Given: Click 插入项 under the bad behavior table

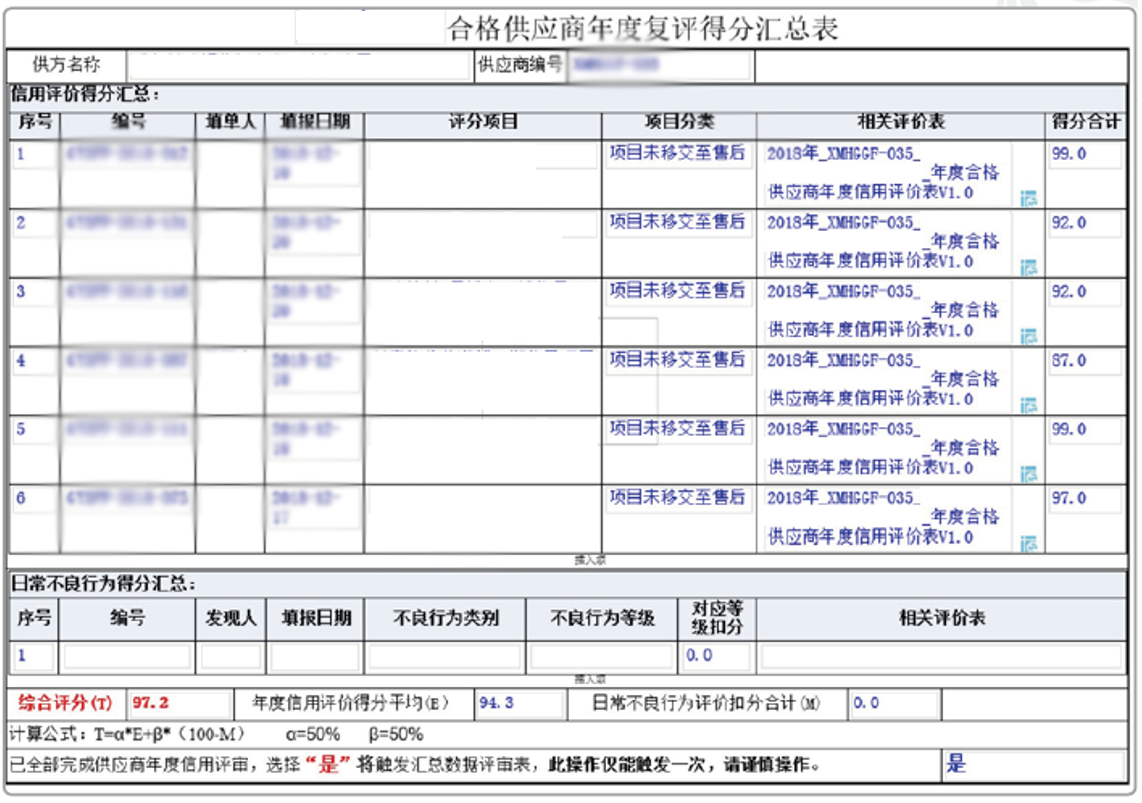Looking at the screenshot, I should 590,679.
